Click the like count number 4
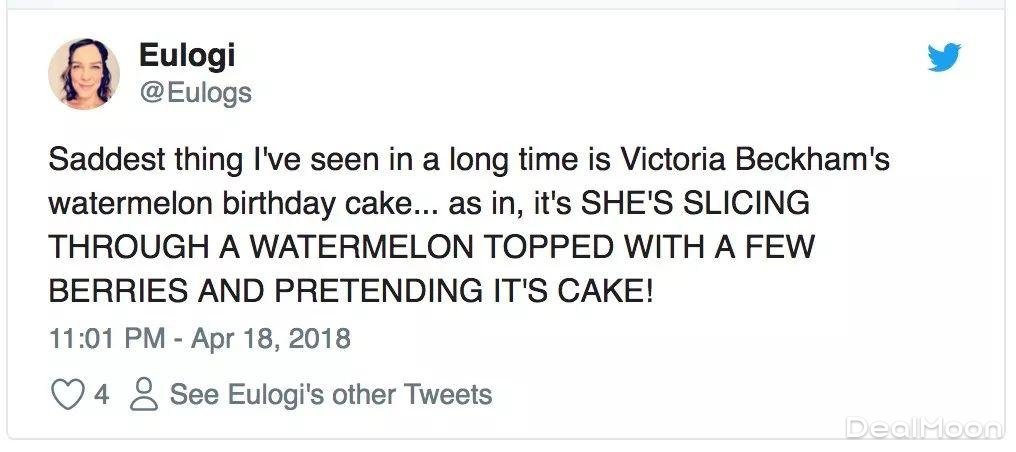 coord(101,394)
